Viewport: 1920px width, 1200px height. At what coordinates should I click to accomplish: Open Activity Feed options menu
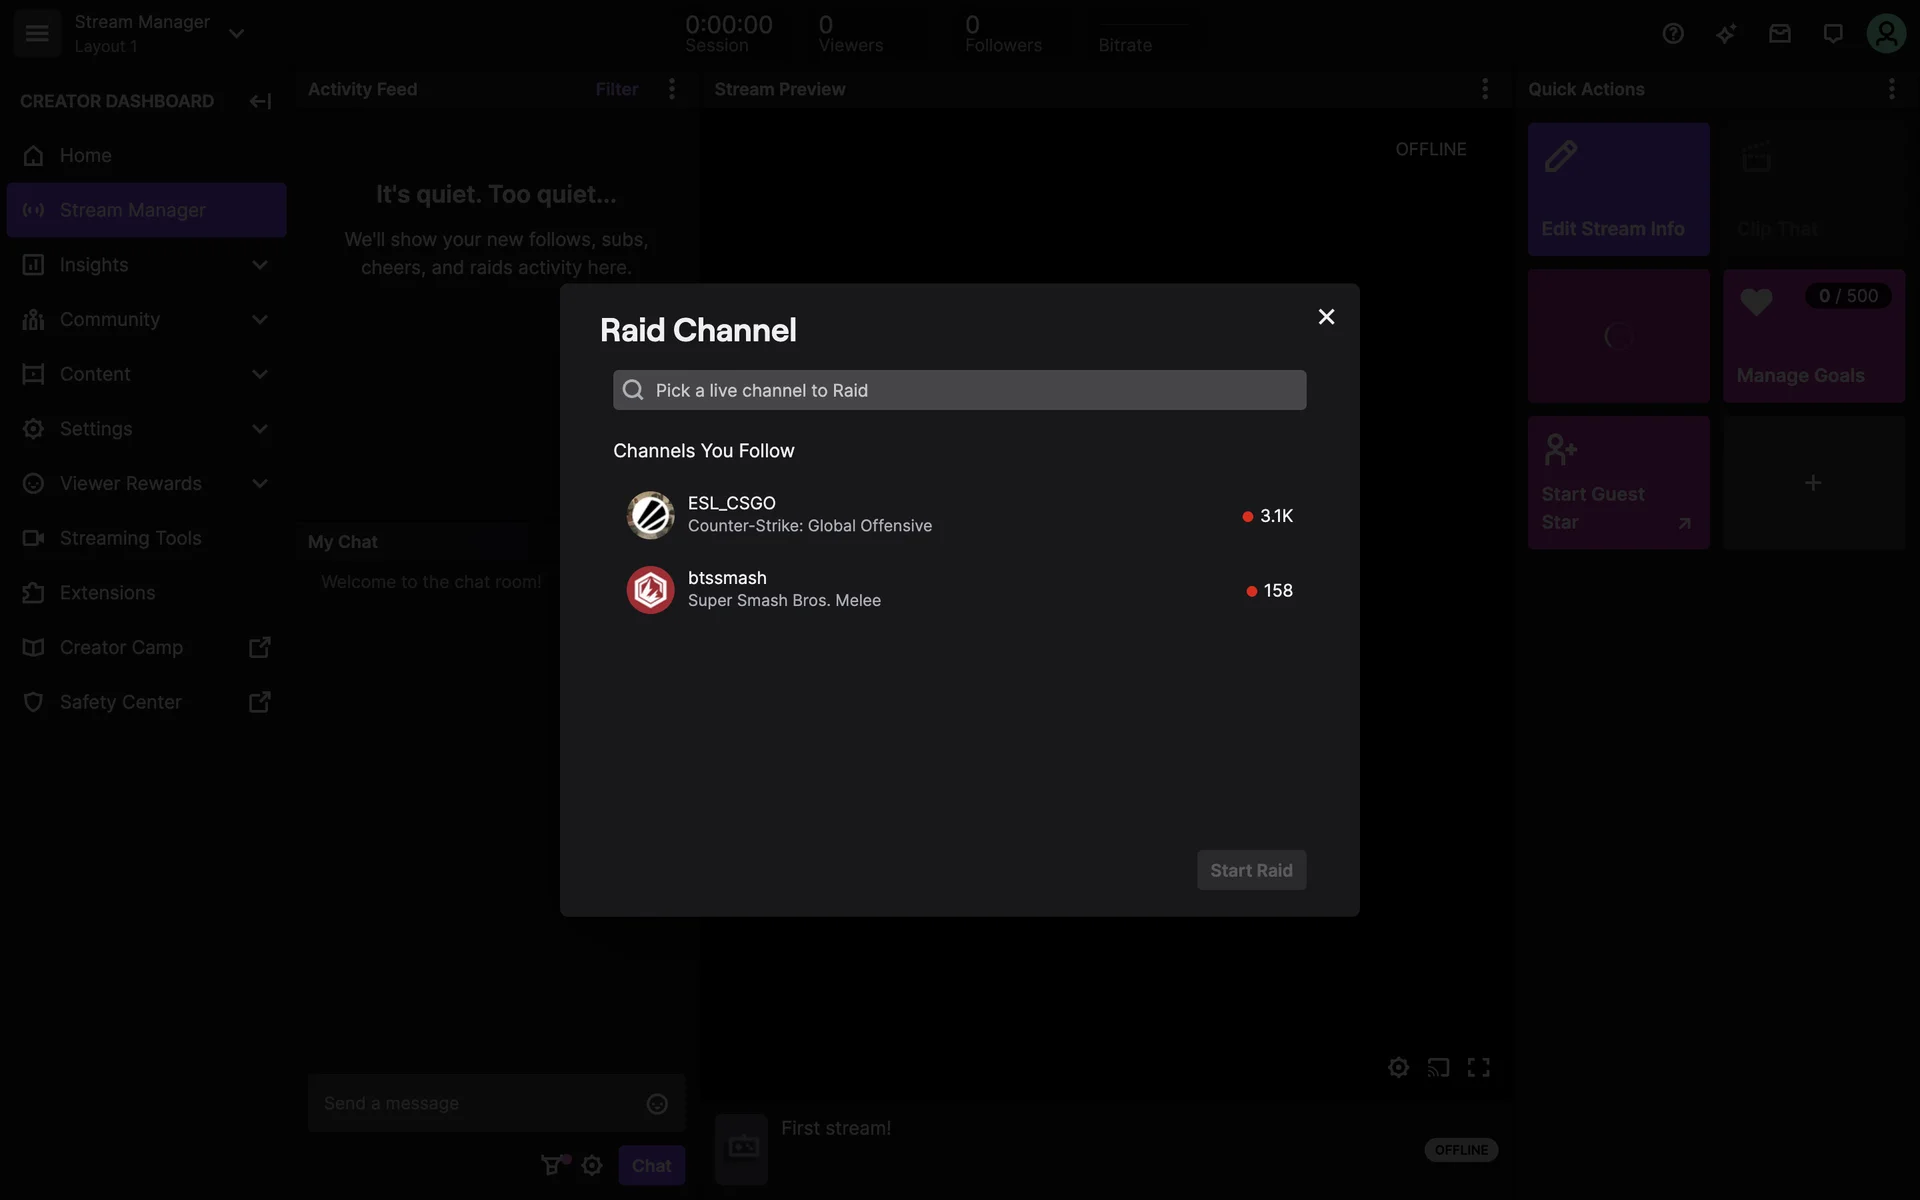coord(672,89)
